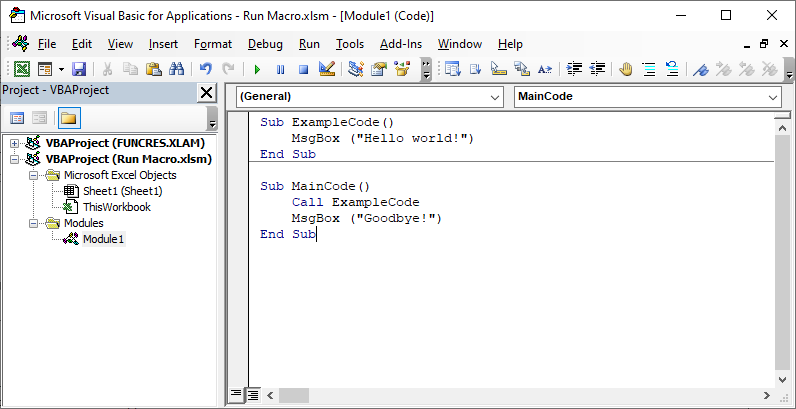Image resolution: width=796 pixels, height=409 pixels.
Task: Run the macro with the green play icon
Action: coord(257,69)
